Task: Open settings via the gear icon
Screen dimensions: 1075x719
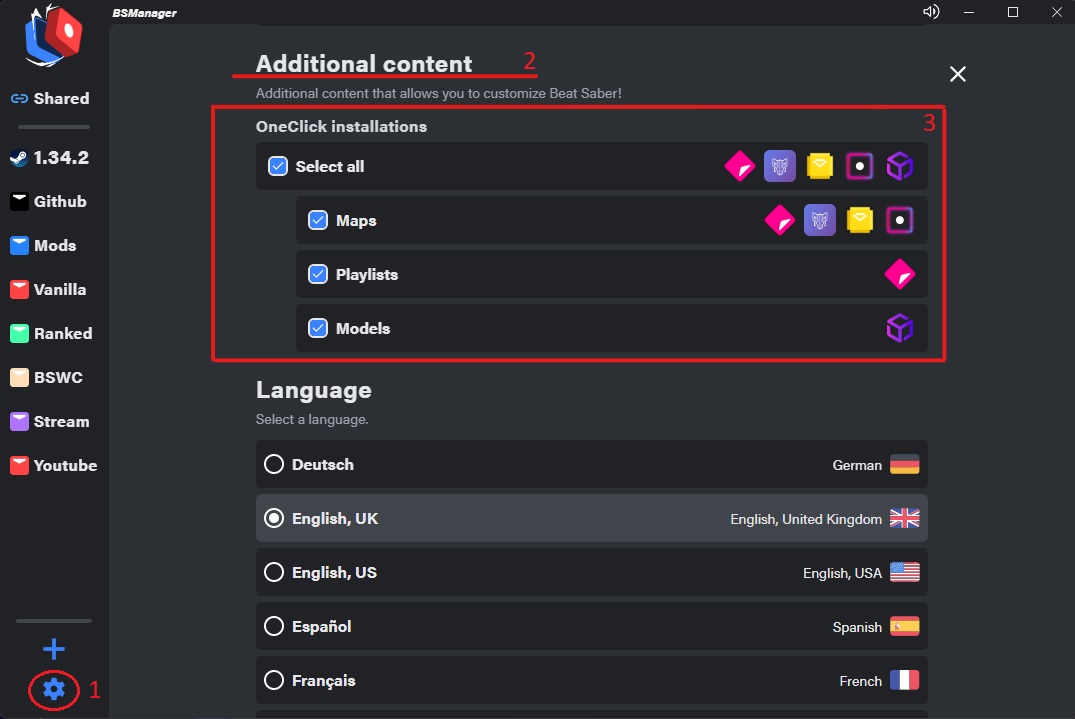Action: click(54, 689)
